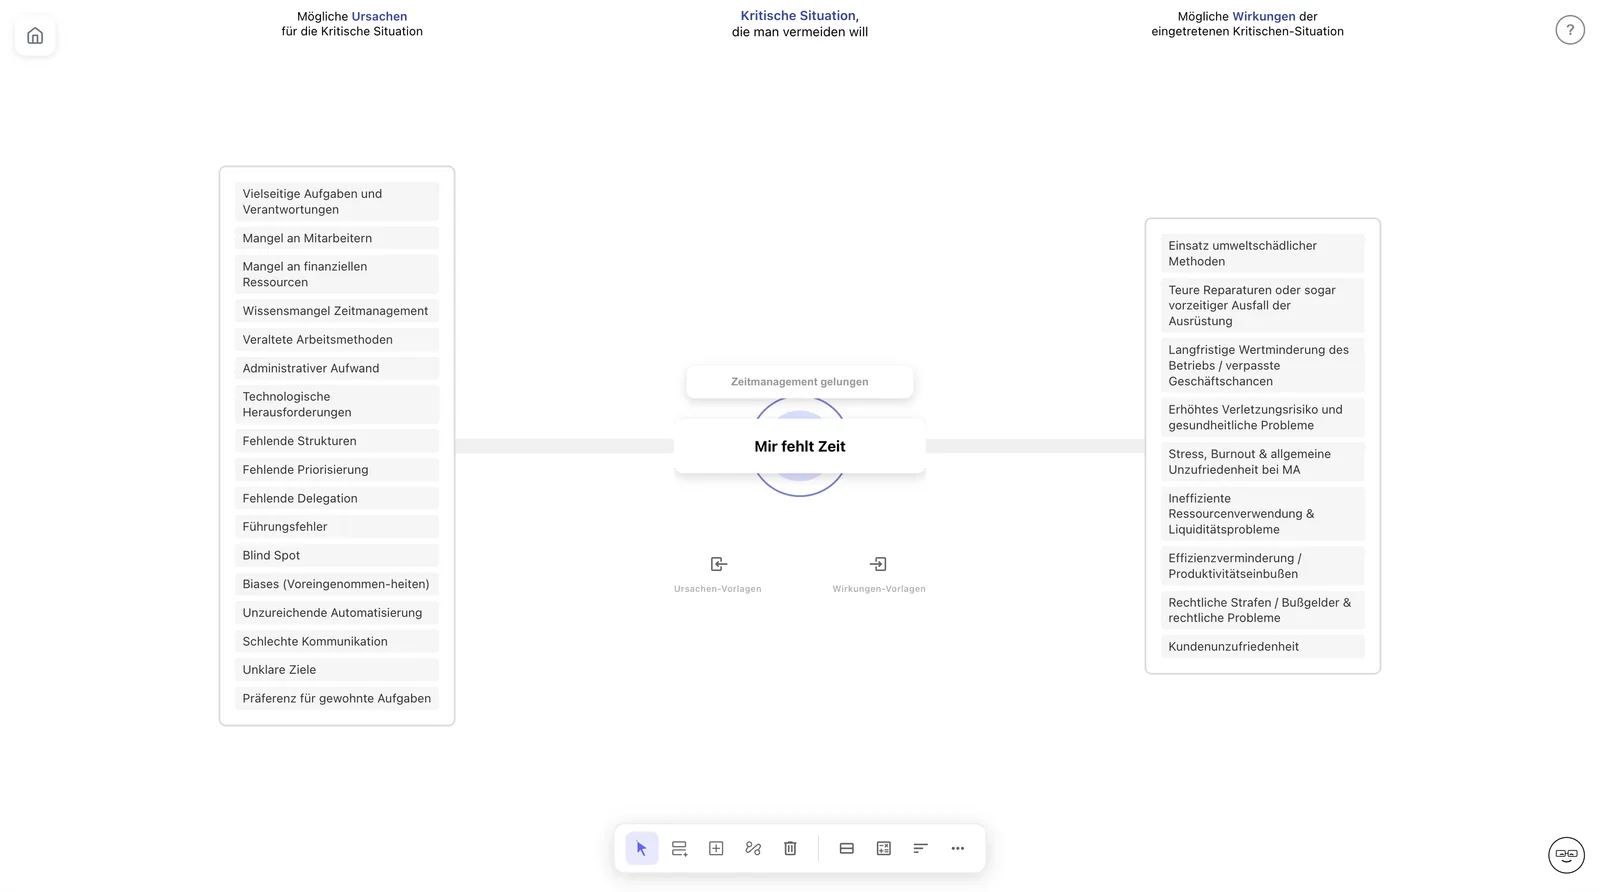The image size is (1600, 892).
Task: Click the 'Wirkungen' heading link
Action: pos(1264,17)
